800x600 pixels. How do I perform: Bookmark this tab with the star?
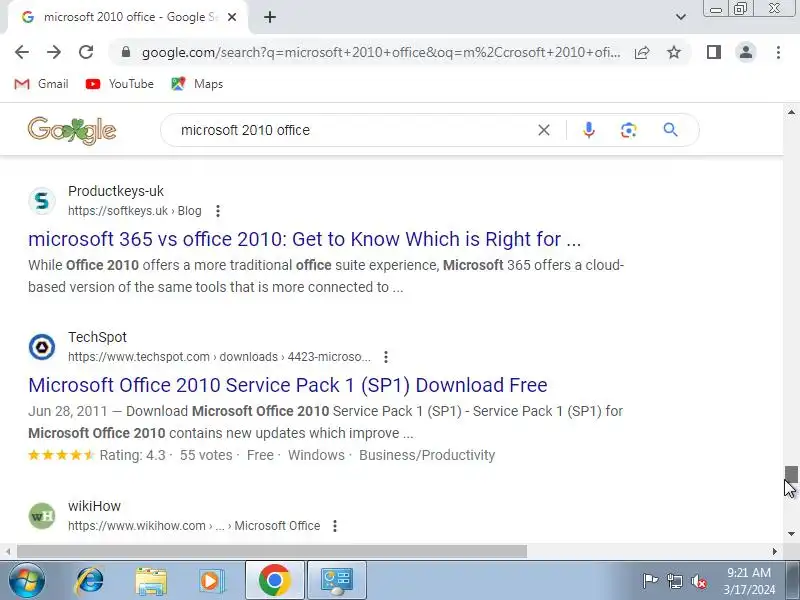674,52
